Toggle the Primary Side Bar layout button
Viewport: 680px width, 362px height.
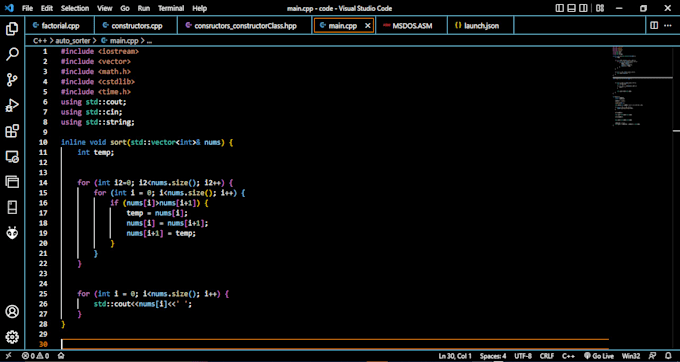click(x=560, y=8)
